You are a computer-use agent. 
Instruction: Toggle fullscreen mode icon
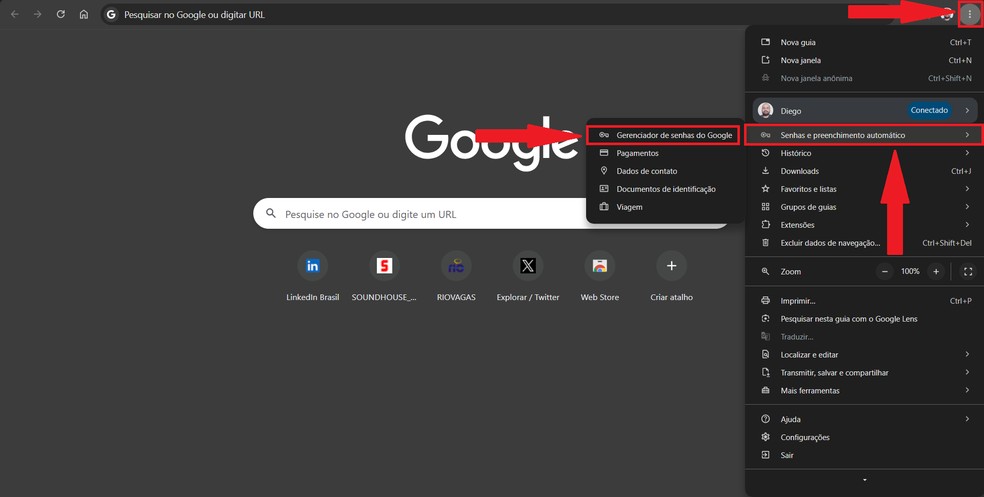pos(968,272)
